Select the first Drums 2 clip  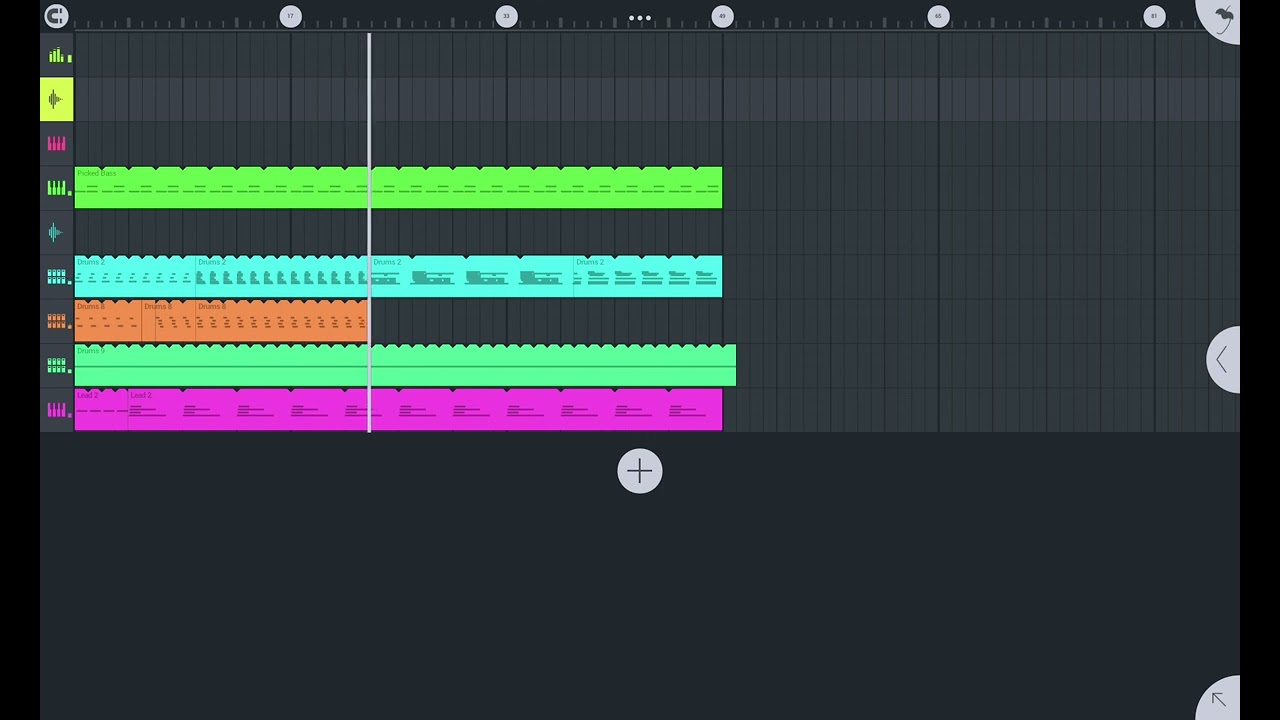135,276
